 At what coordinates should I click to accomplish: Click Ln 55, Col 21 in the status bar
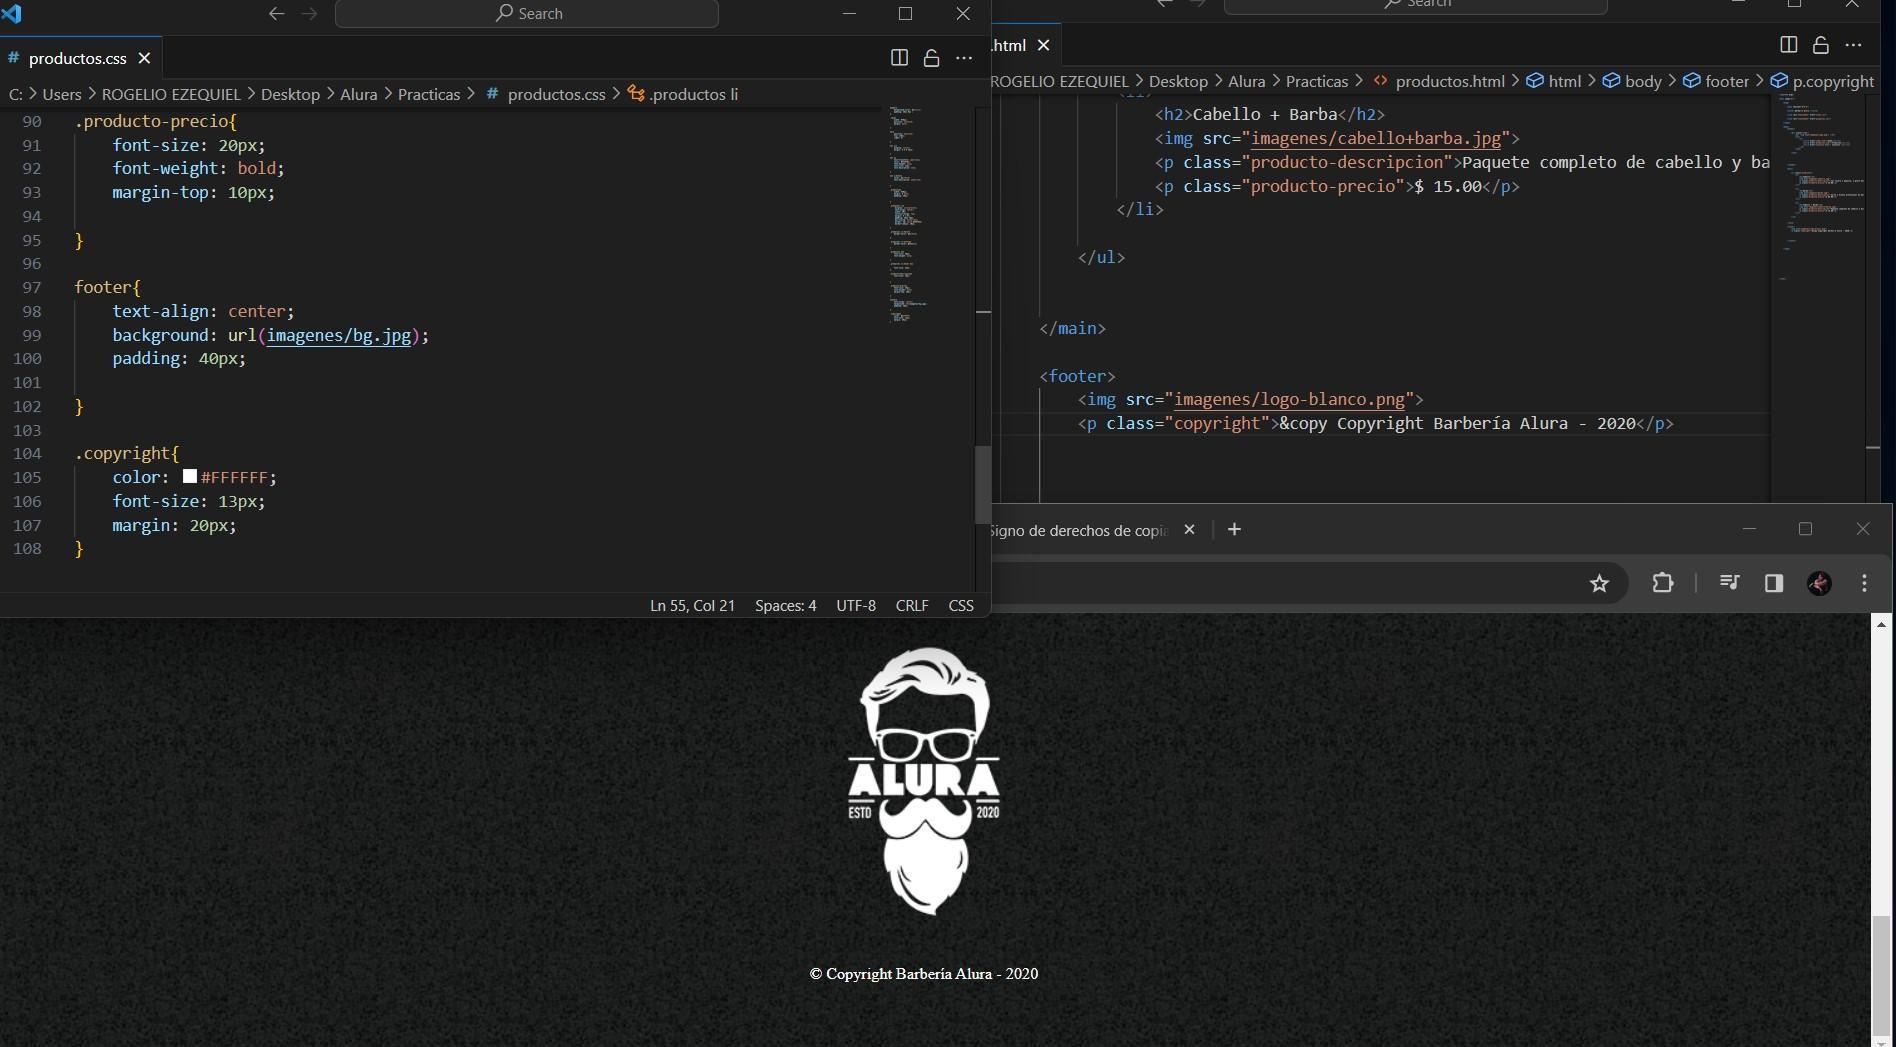[692, 606]
